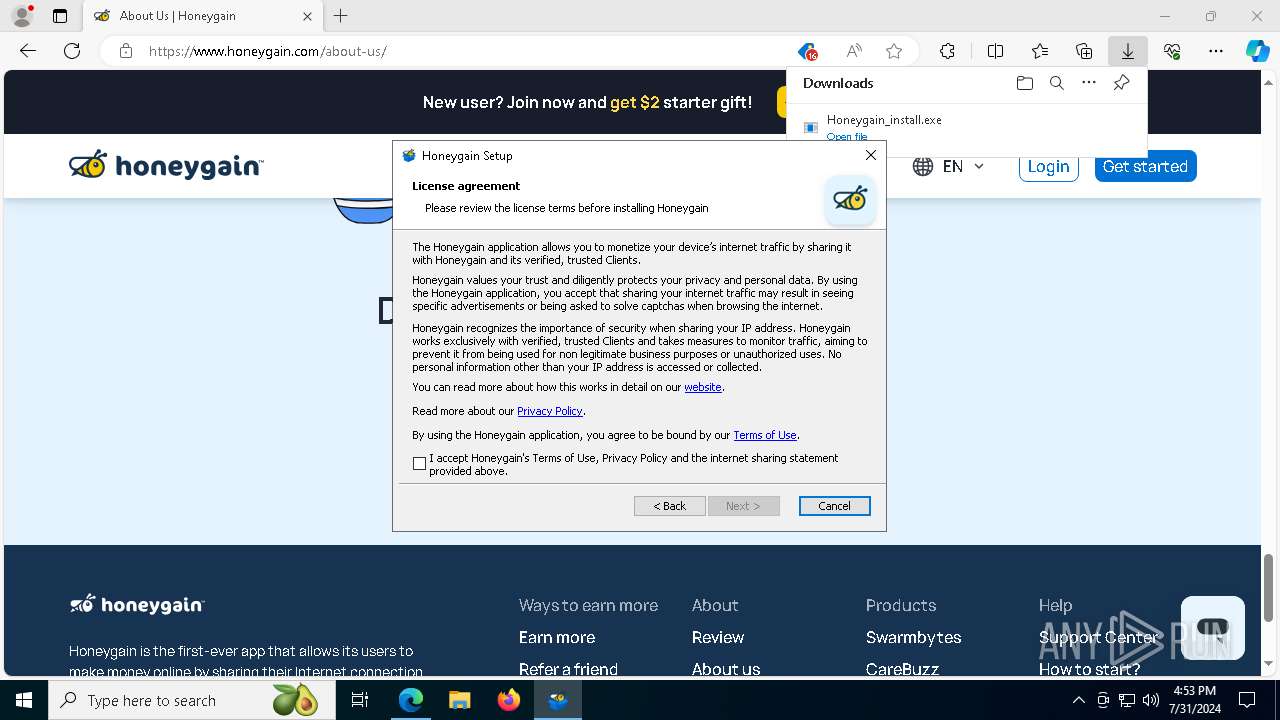Accept Honeygain's Terms of Use checkbox
The image size is (1280, 720).
419,464
